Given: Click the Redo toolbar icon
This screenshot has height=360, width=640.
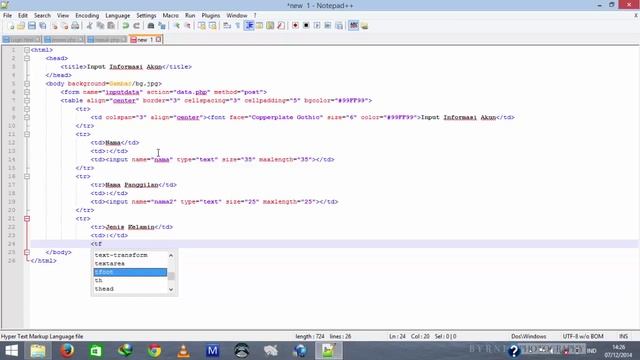Looking at the screenshot, I should point(137,26).
